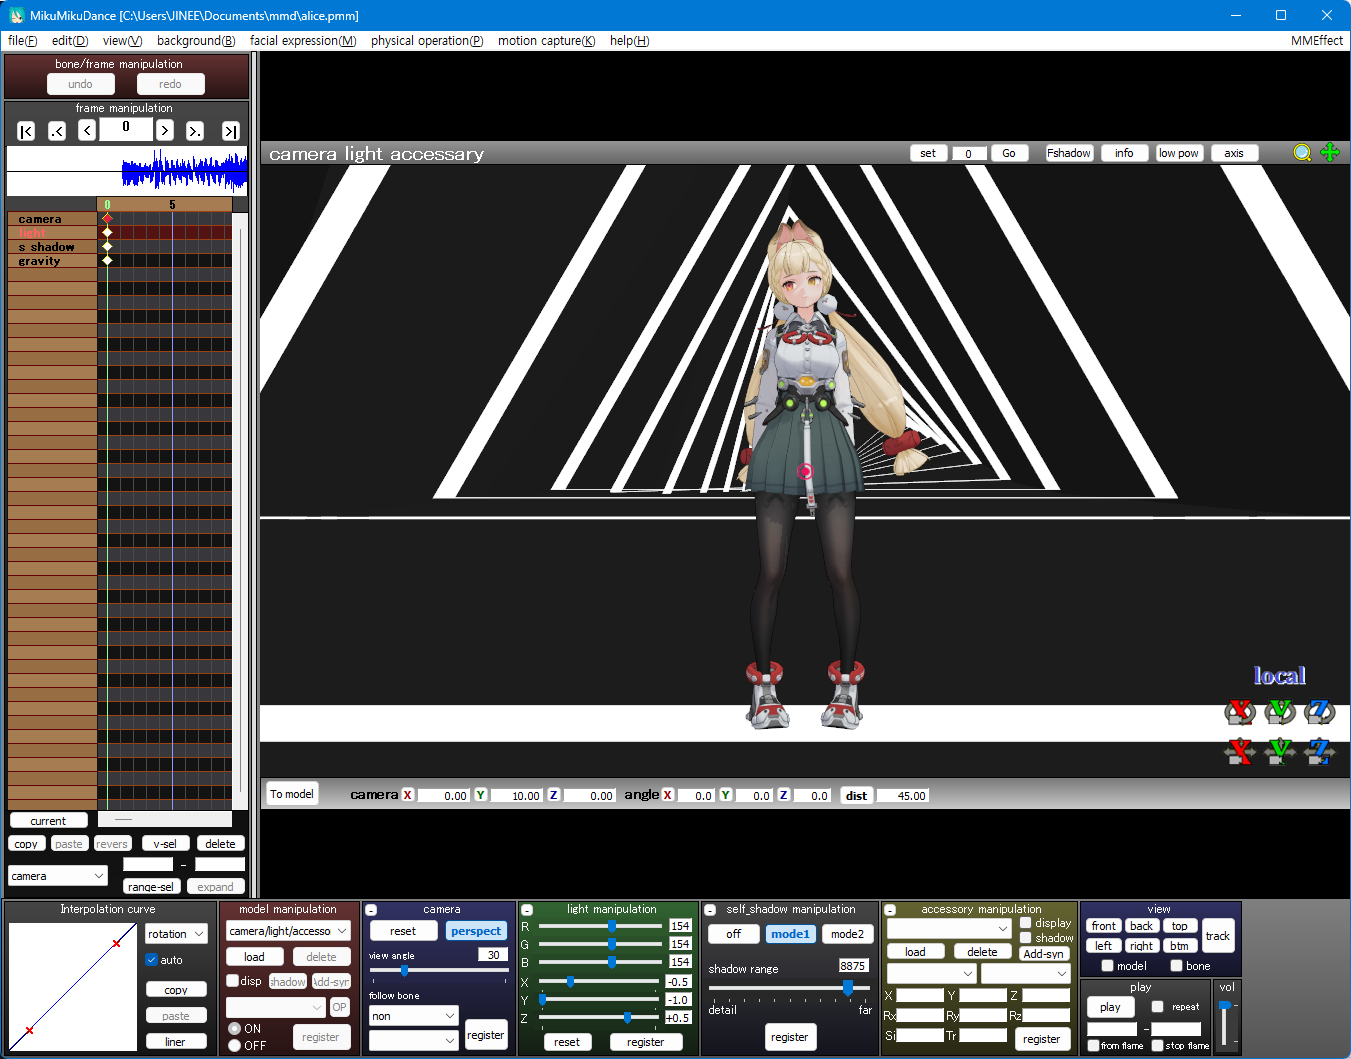This screenshot has width=1351, height=1059.
Task: Select the Y move axis icon
Action: (1280, 751)
